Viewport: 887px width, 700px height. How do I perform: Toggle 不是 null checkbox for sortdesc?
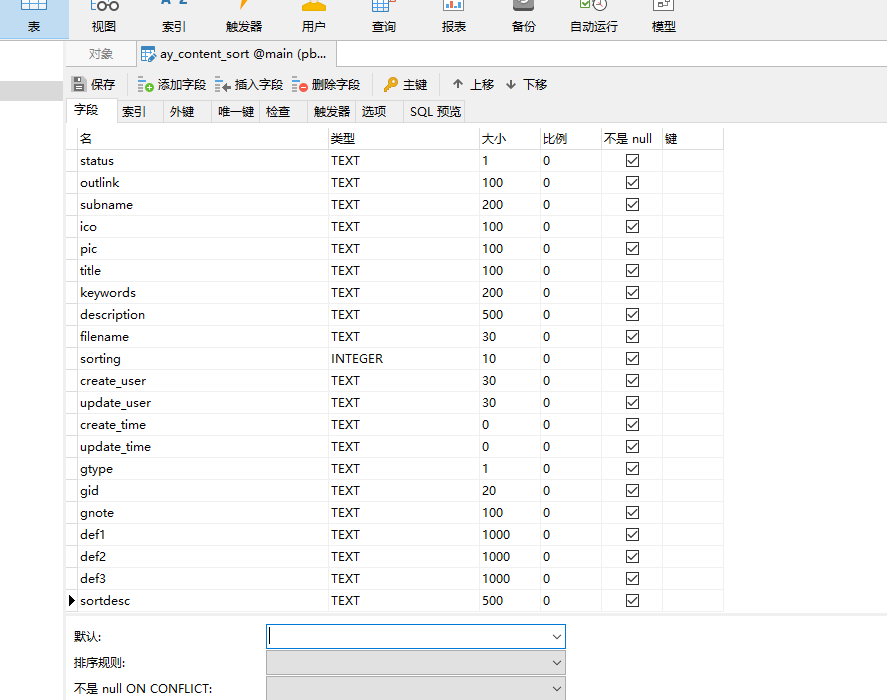[x=632, y=600]
